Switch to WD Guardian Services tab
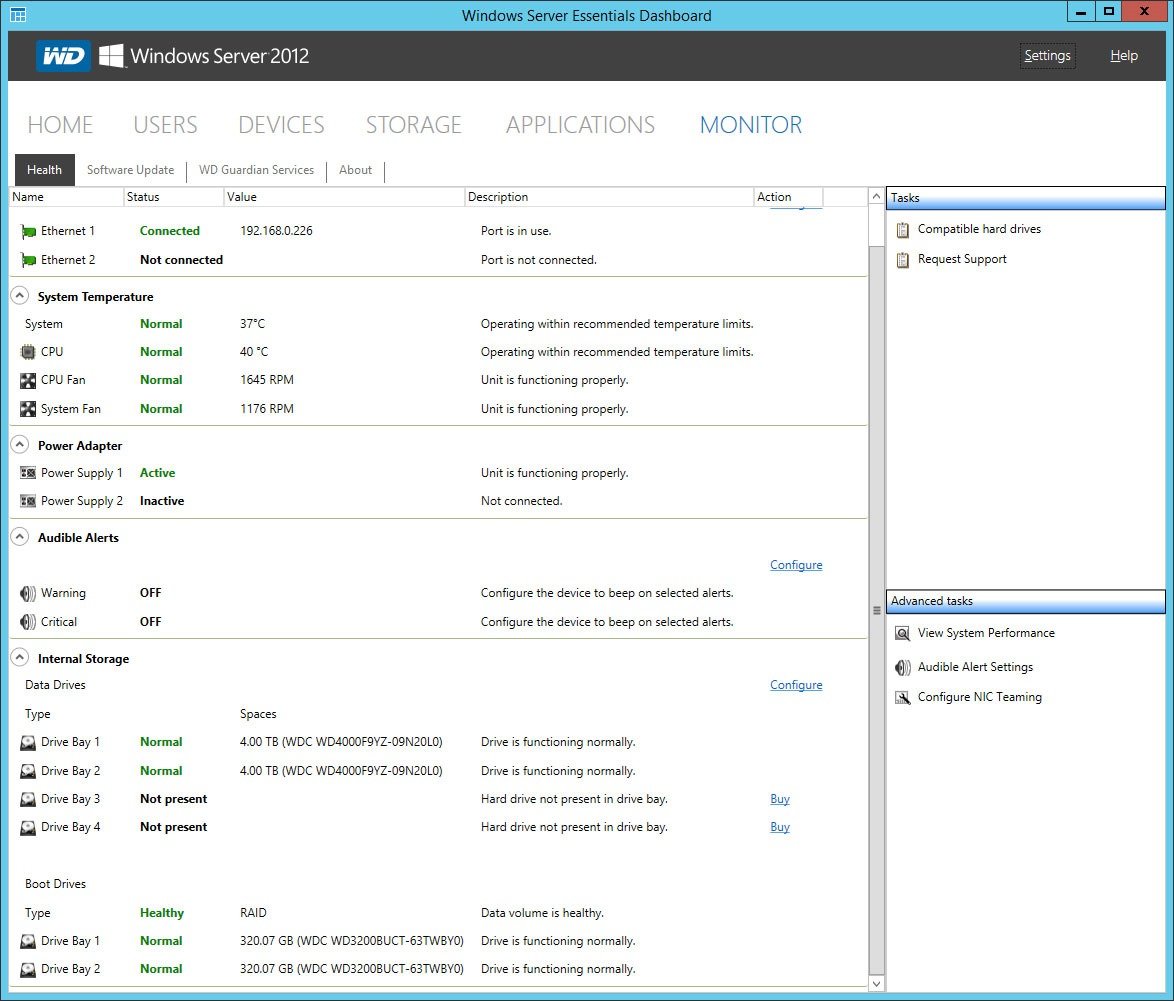Screen dimensions: 1174x1001 [256, 170]
